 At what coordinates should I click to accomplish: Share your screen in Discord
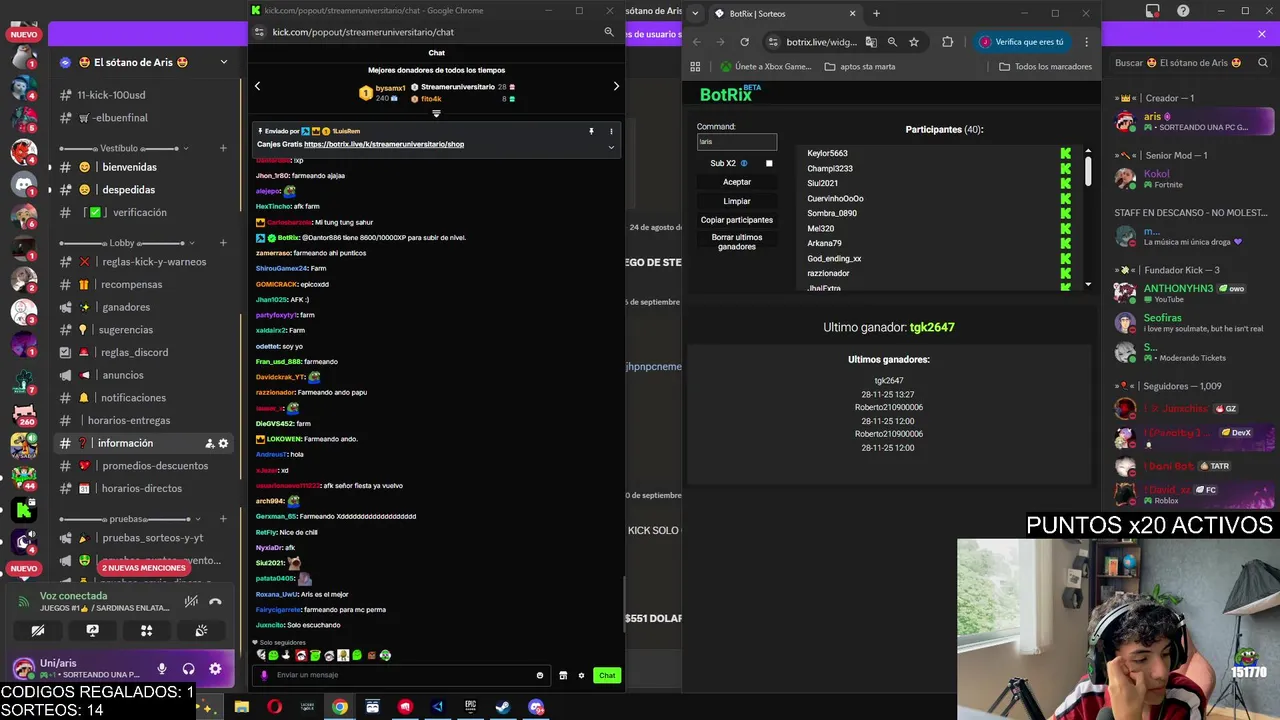pyautogui.click(x=92, y=631)
